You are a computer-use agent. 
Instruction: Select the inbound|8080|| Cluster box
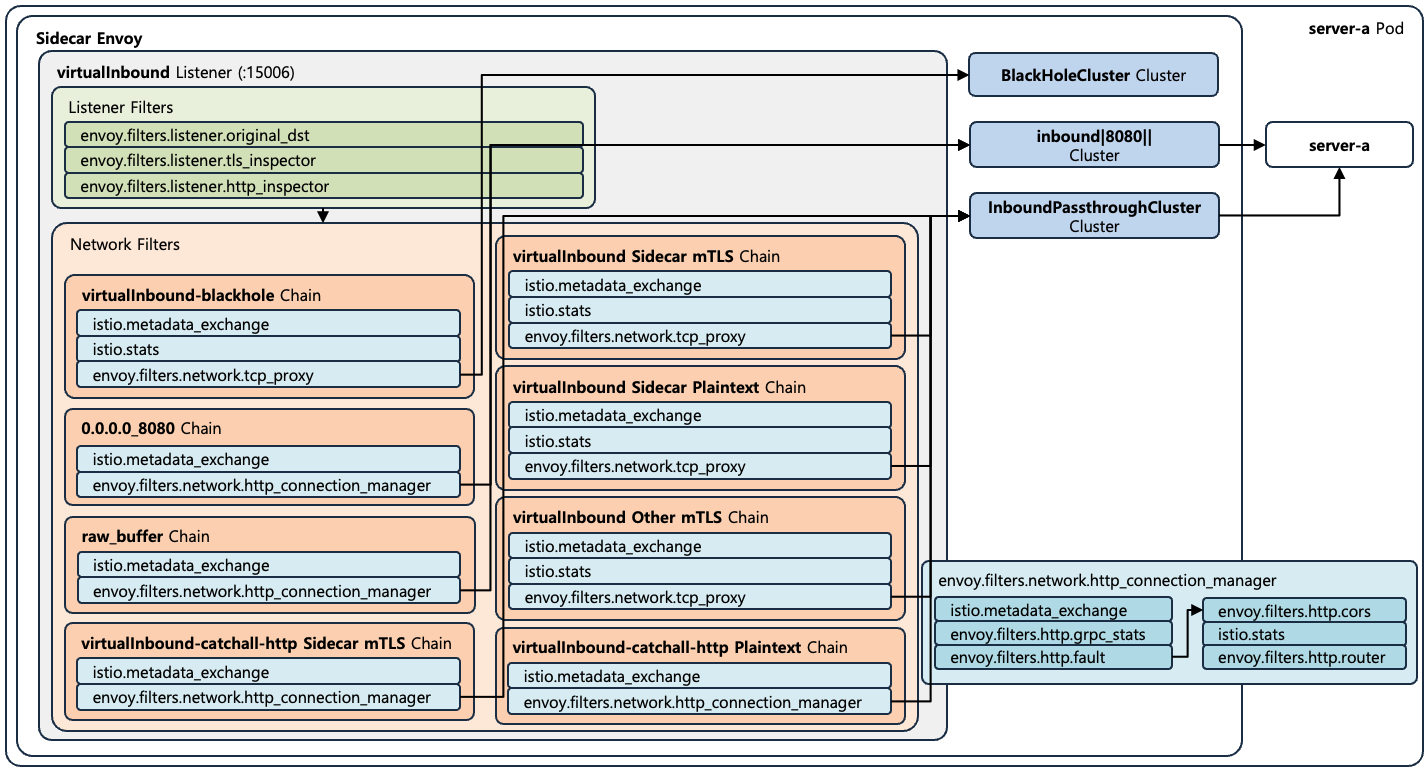(x=1094, y=144)
